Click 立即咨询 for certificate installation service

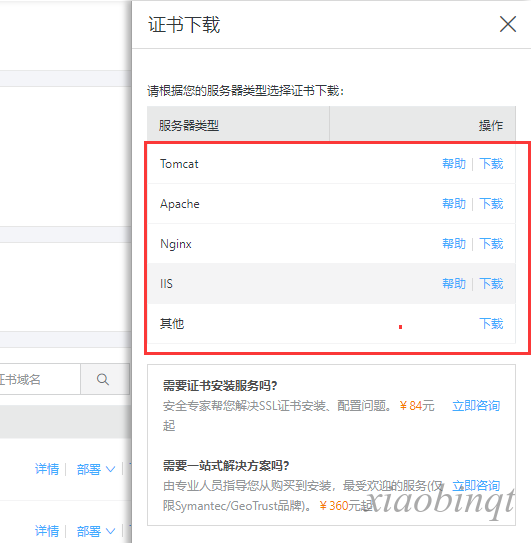476,406
